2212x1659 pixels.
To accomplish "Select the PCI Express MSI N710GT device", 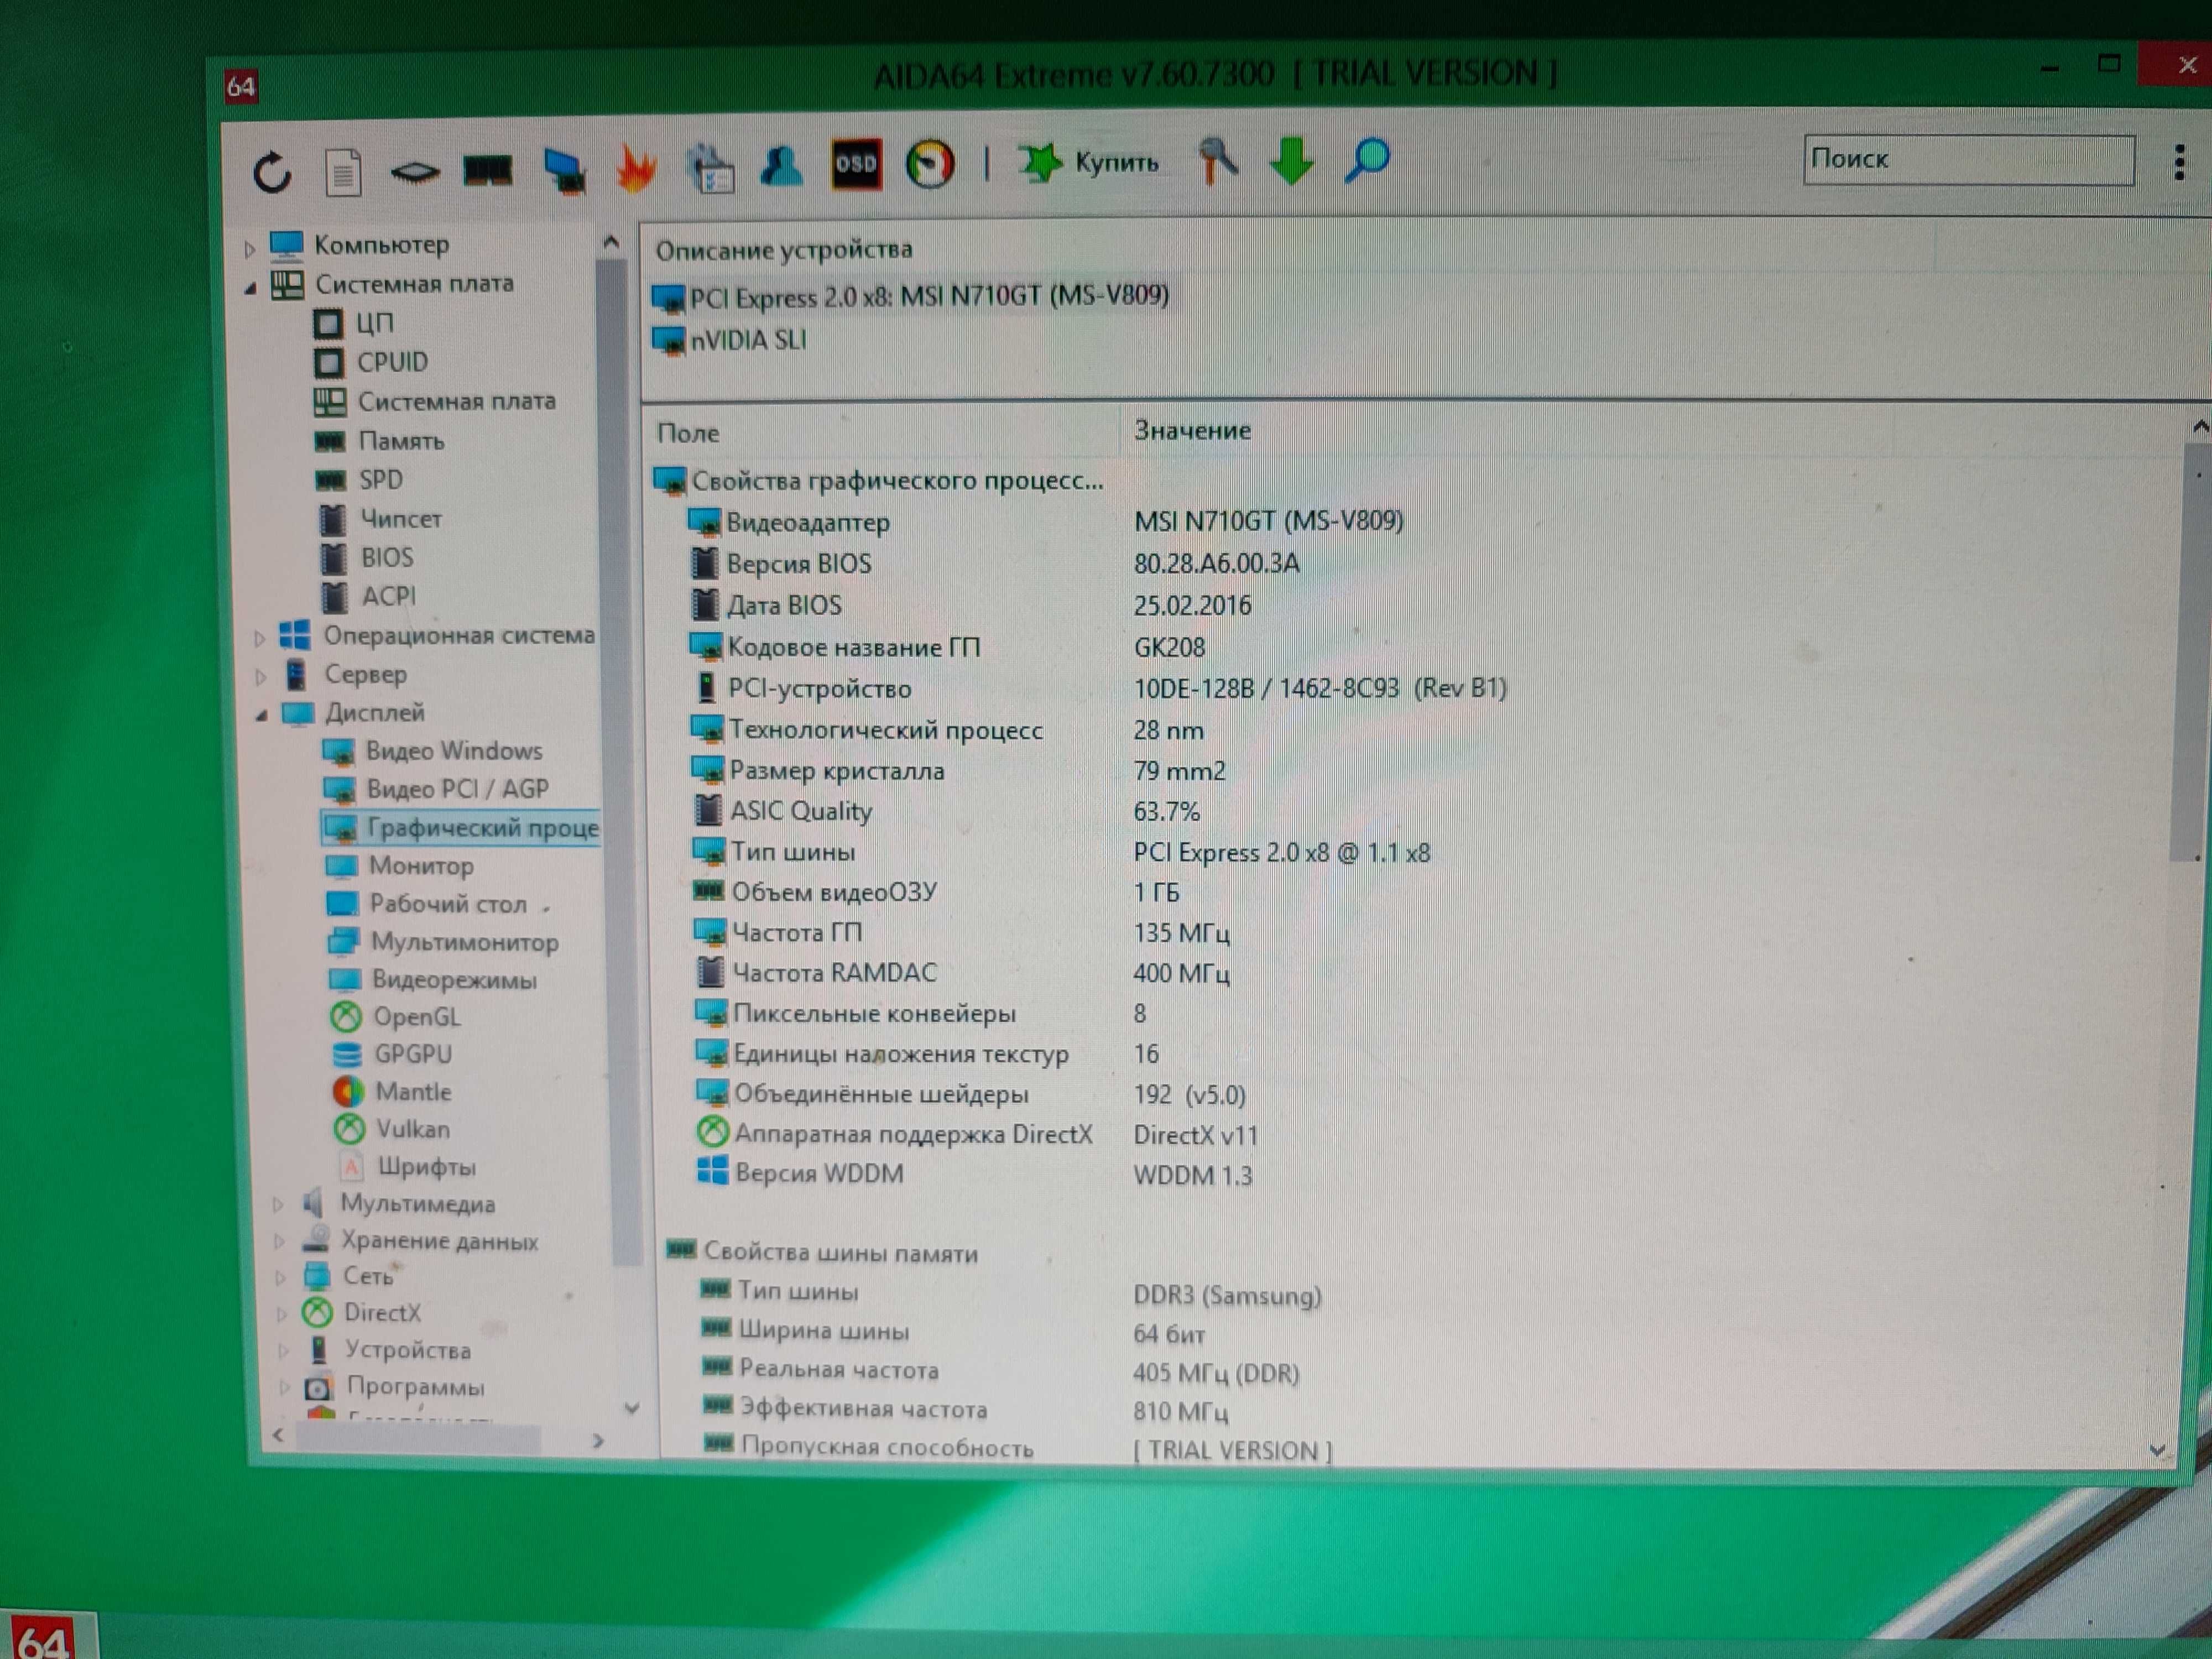I will 911,297.
